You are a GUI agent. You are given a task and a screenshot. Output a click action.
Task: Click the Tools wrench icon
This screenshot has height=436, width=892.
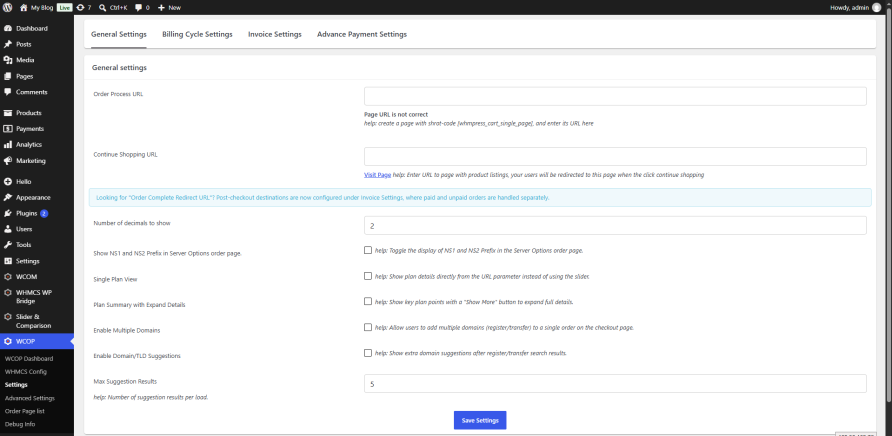pyautogui.click(x=8, y=245)
